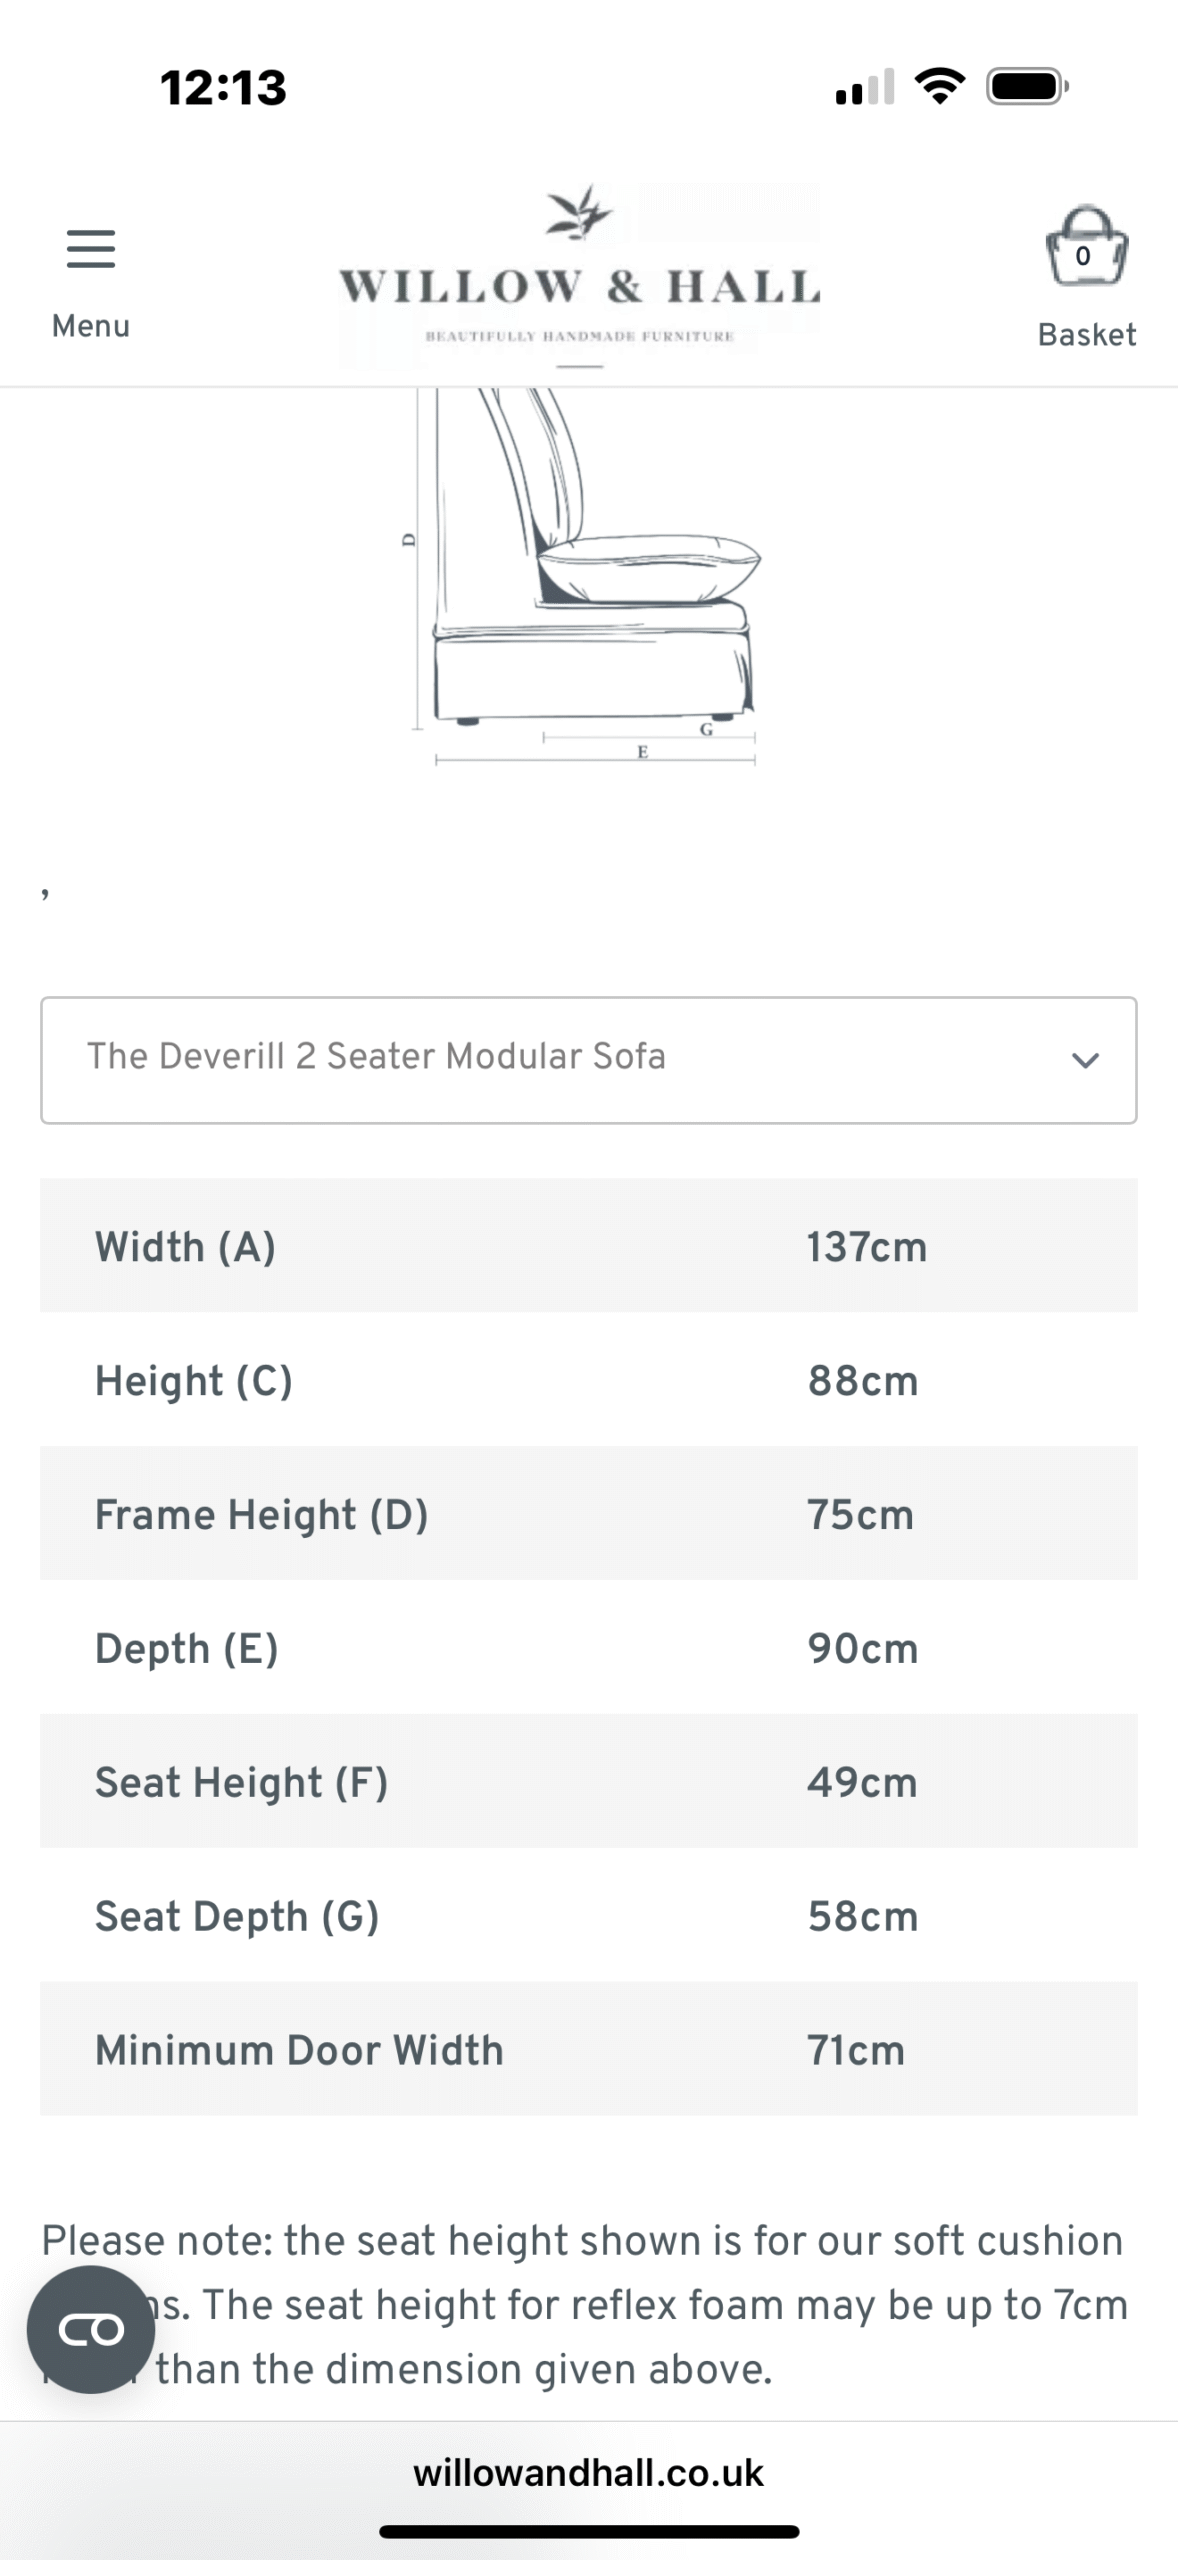The height and width of the screenshot is (2560, 1178).
Task: Tap the willowandhall.co.uk address bar
Action: [x=588, y=2473]
